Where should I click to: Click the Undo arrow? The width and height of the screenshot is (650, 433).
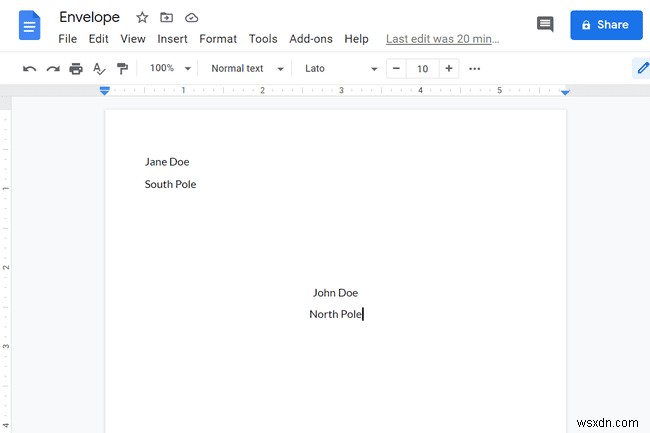coord(29,68)
